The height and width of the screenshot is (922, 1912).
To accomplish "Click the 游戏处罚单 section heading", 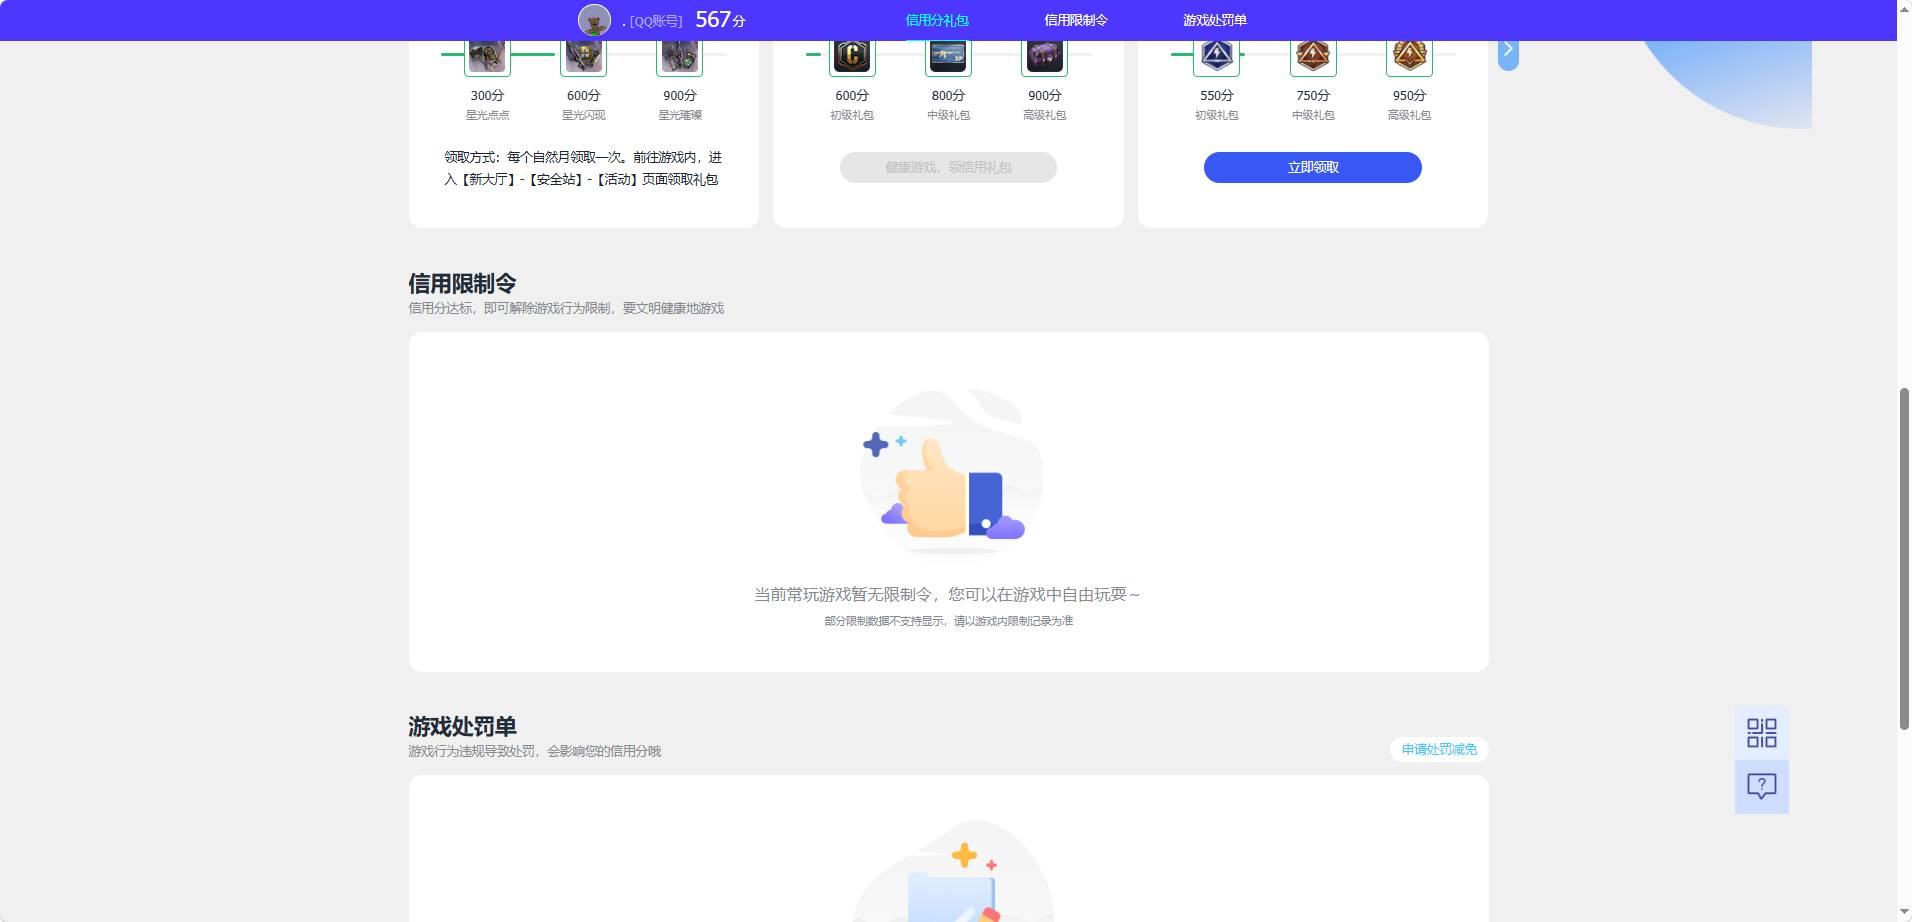I will (x=462, y=726).
